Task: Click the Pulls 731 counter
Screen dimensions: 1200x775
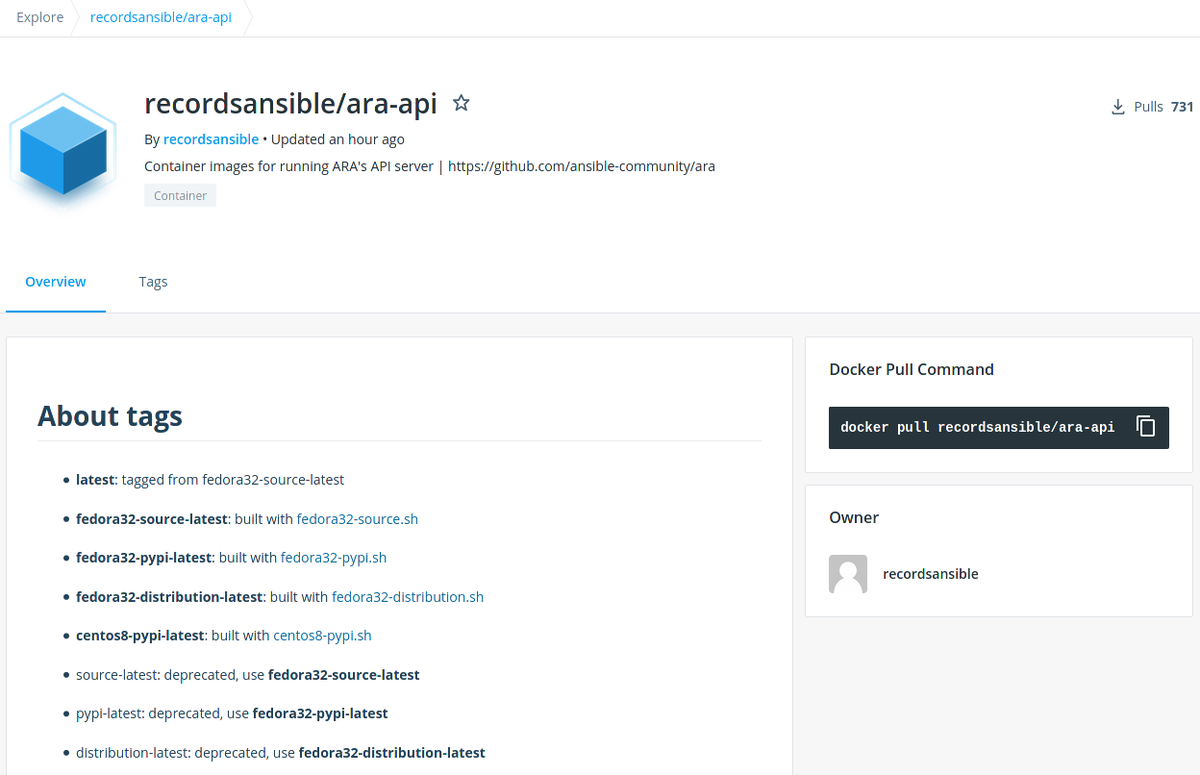Action: 1163,106
